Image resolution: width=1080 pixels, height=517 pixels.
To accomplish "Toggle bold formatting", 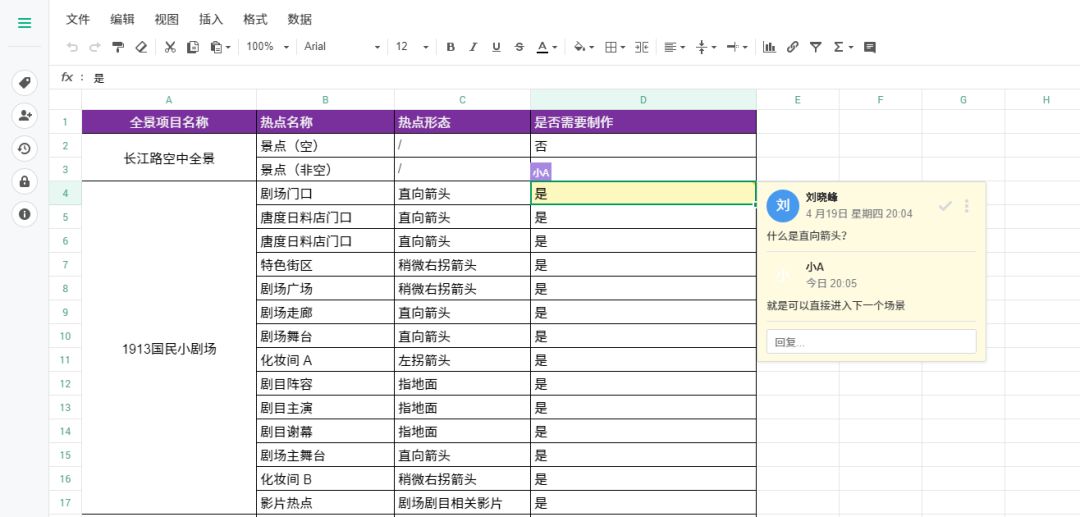I will tap(450, 47).
